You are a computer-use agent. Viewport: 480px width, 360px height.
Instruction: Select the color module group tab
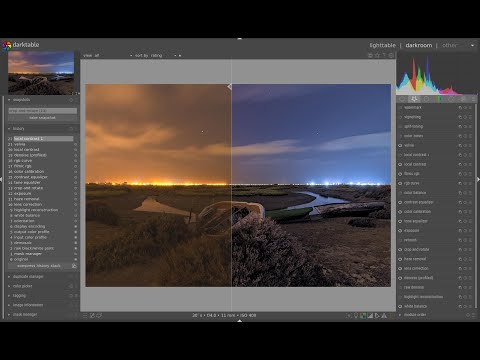click(439, 99)
